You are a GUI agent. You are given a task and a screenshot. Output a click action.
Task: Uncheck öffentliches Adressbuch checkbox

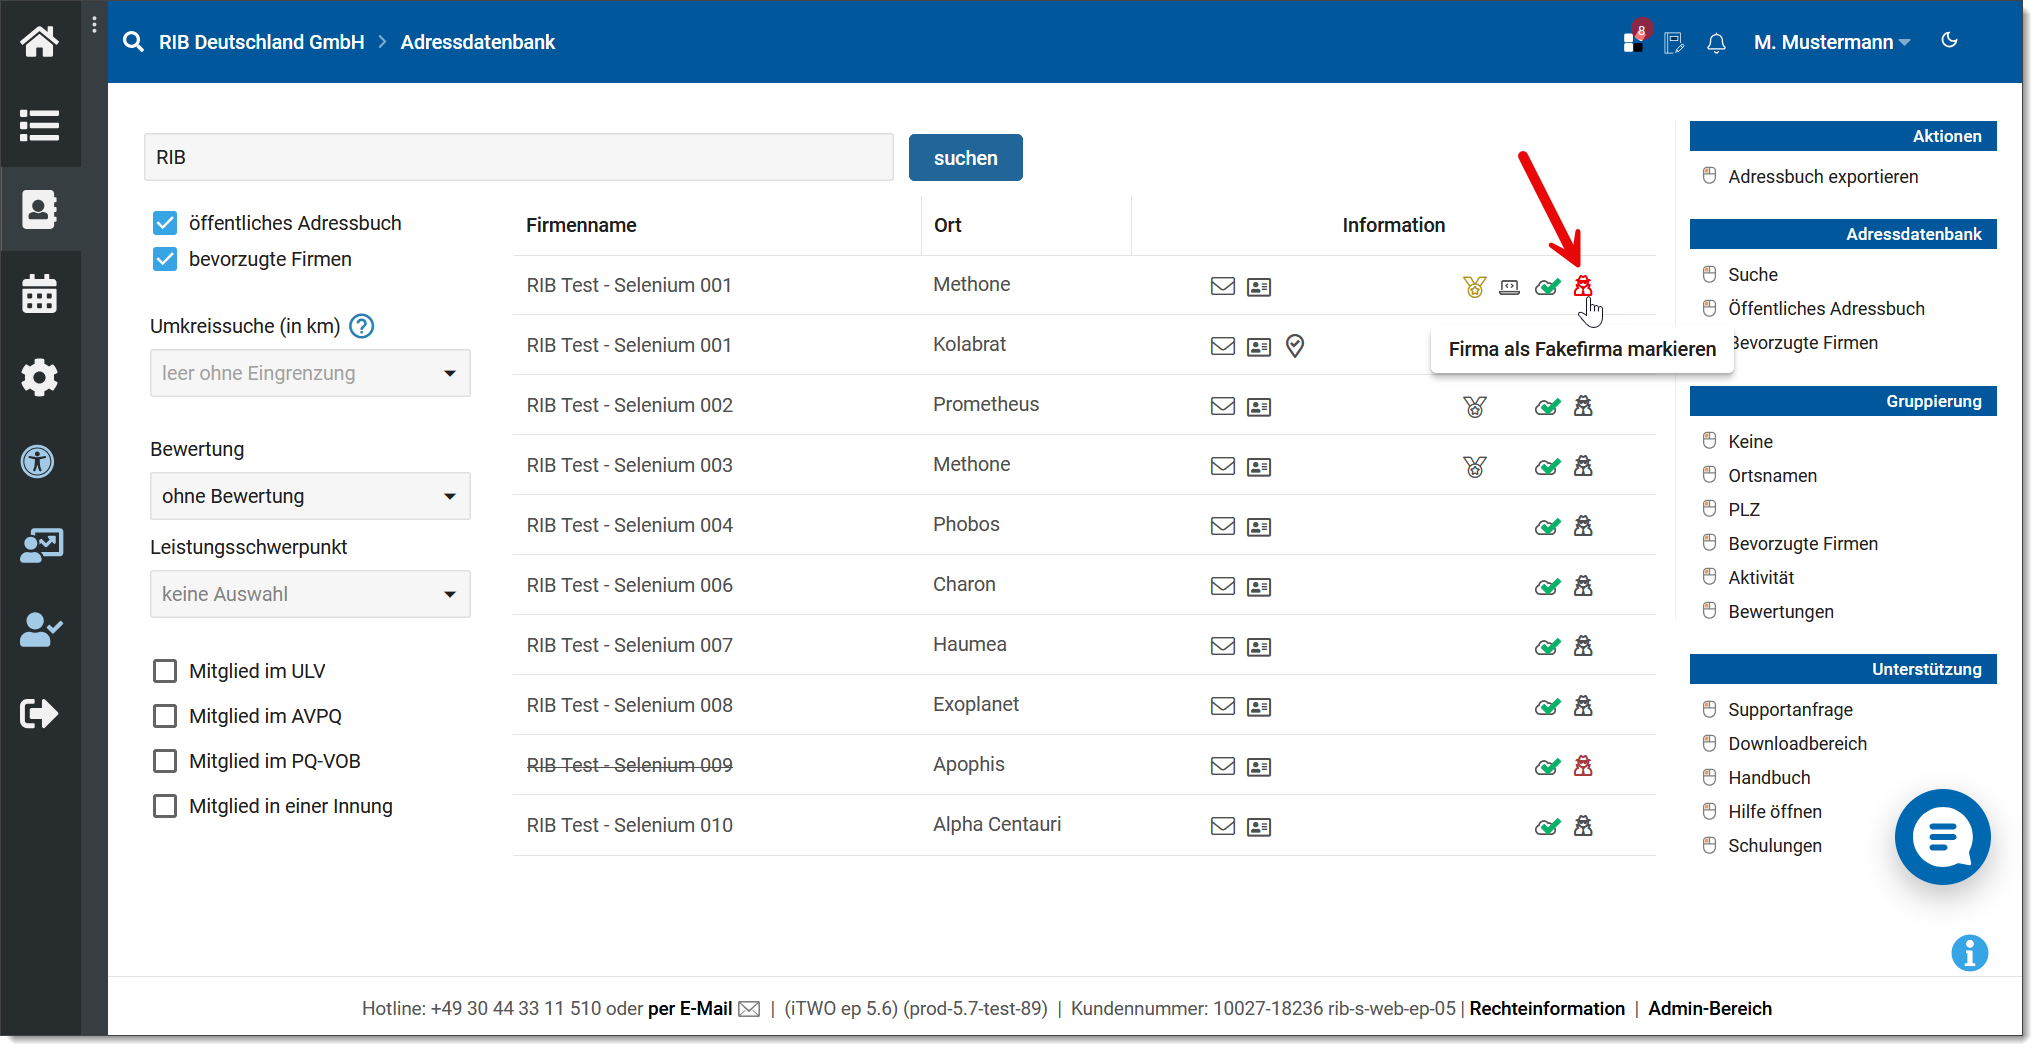[165, 223]
